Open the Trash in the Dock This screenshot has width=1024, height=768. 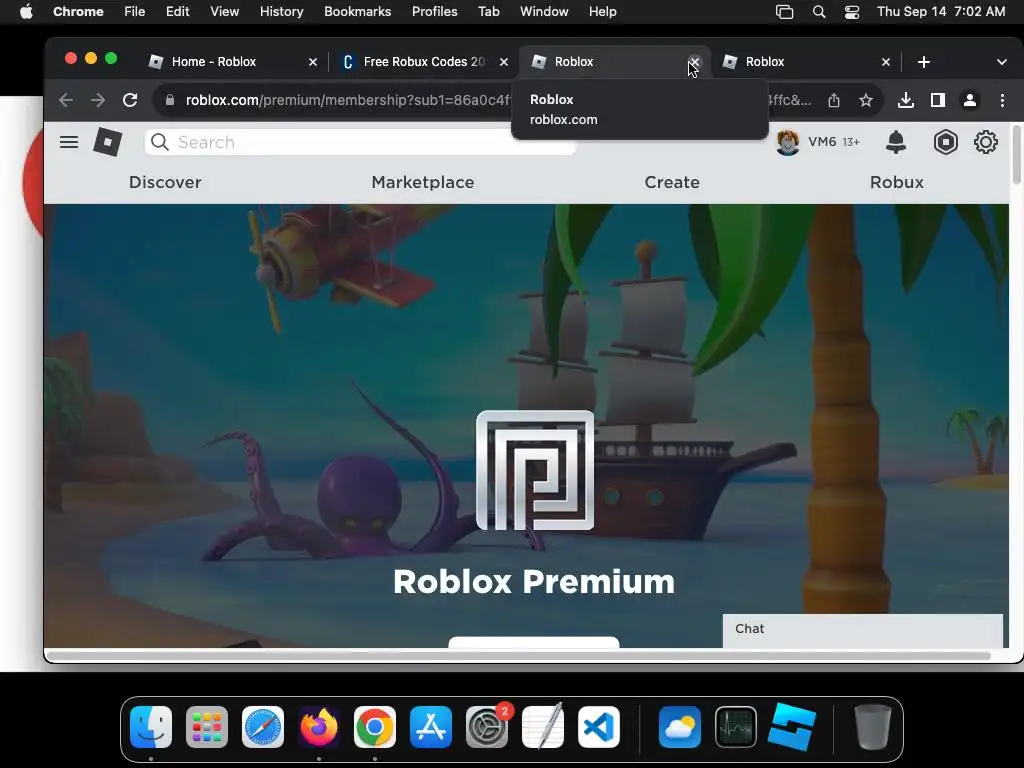pyautogui.click(x=872, y=727)
